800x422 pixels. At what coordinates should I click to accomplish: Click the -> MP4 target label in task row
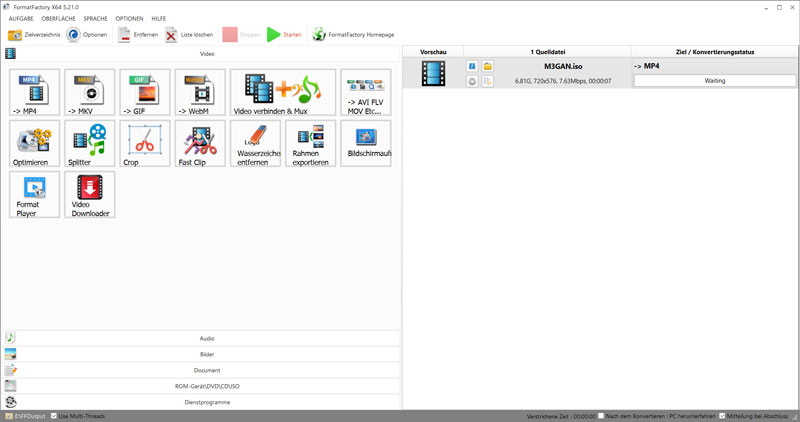[x=646, y=66]
